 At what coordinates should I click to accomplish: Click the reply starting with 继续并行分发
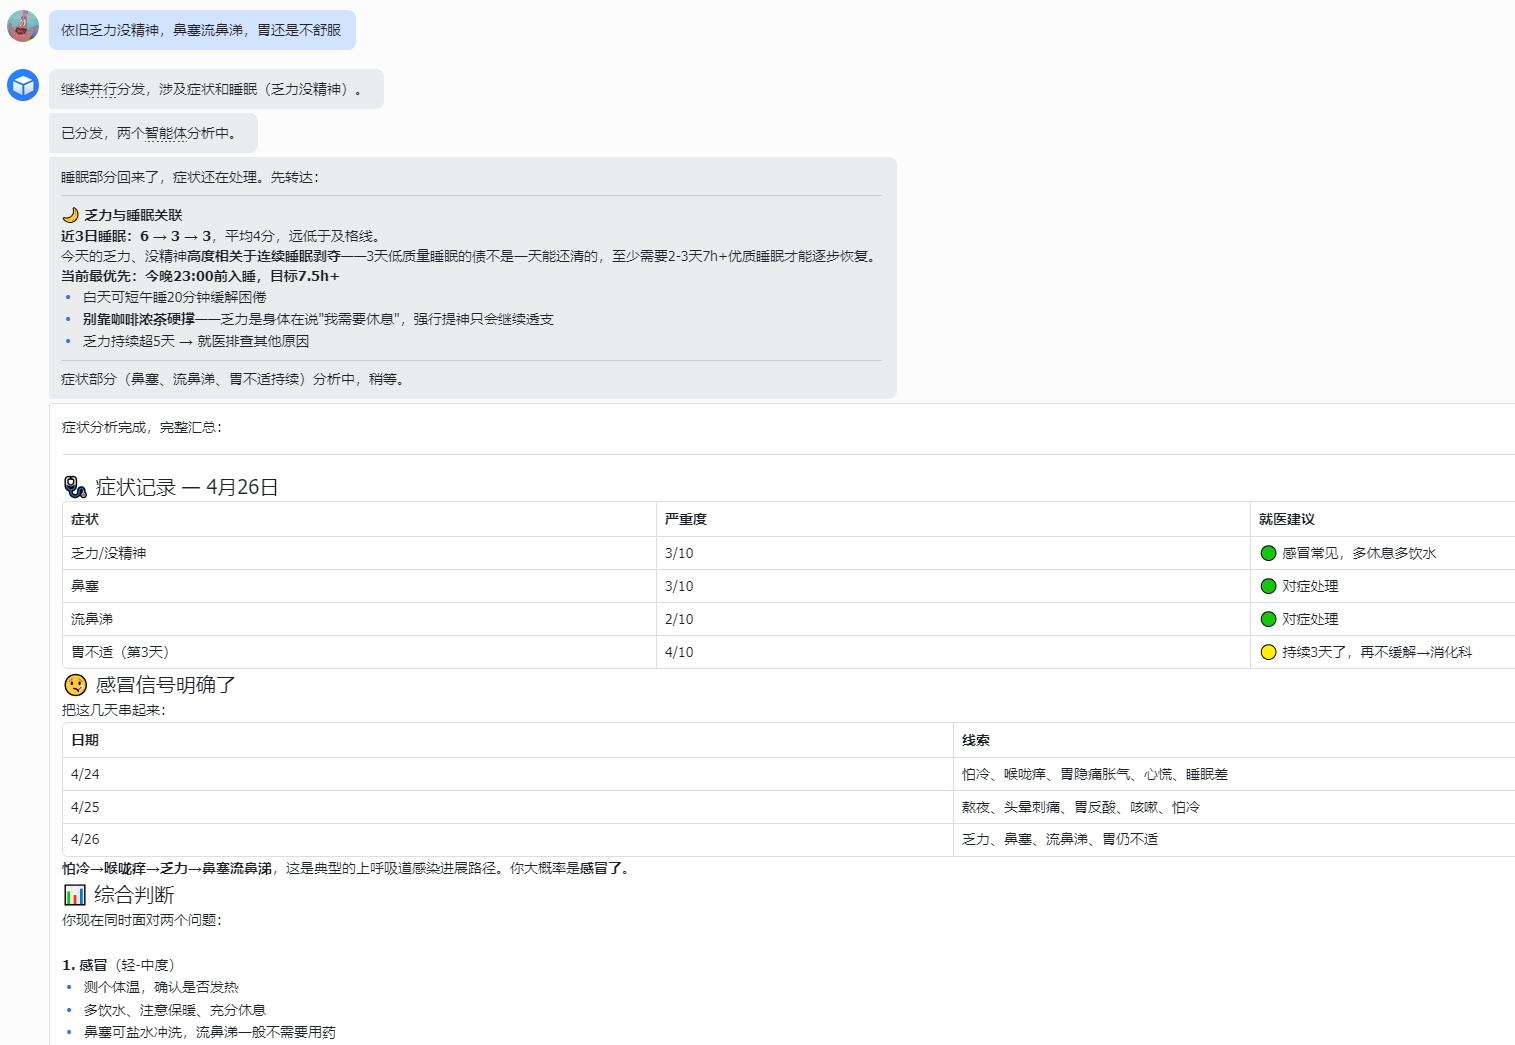point(216,89)
